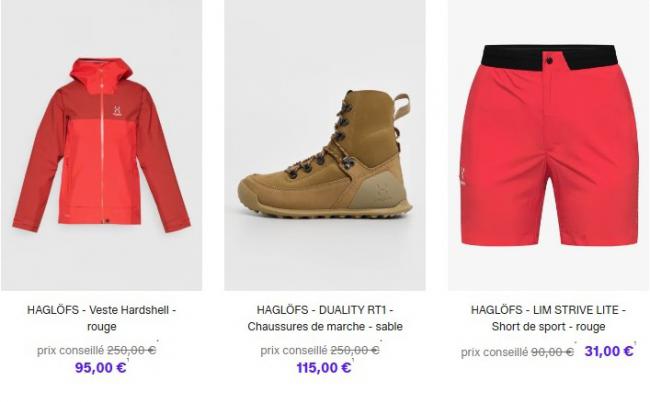The height and width of the screenshot is (402, 650).
Task: Click the Haglöfs logo on the jacket chest
Action: pyautogui.click(x=117, y=111)
